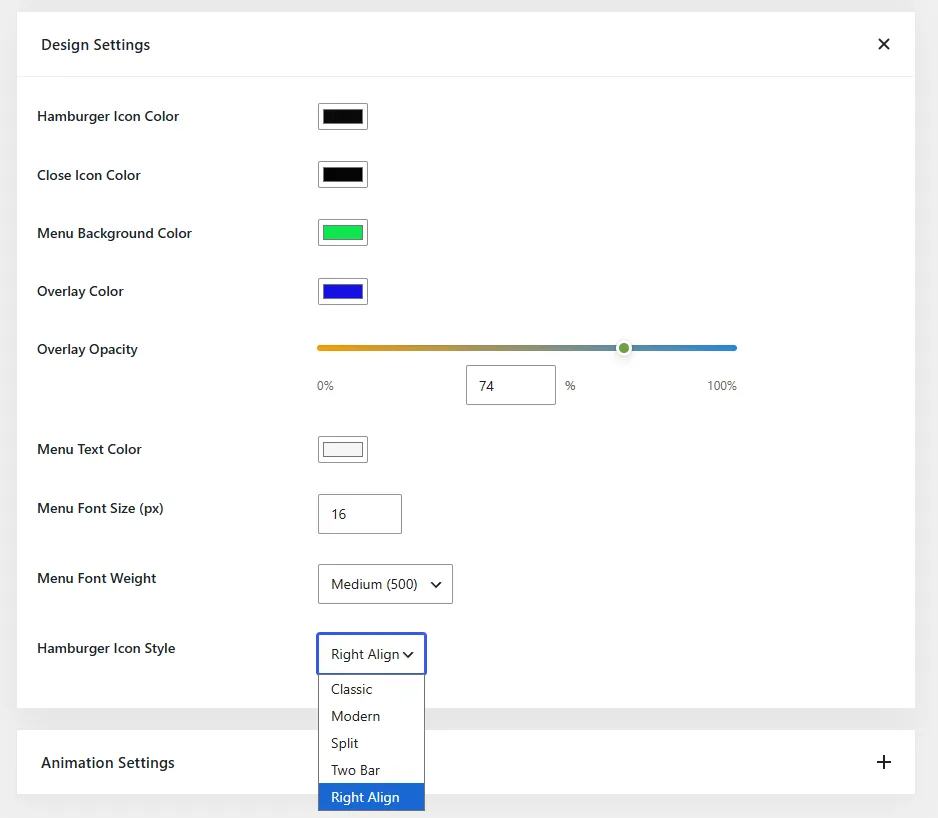938x818 pixels.
Task: Click the Animation Settings header title
Action: pyautogui.click(x=108, y=762)
